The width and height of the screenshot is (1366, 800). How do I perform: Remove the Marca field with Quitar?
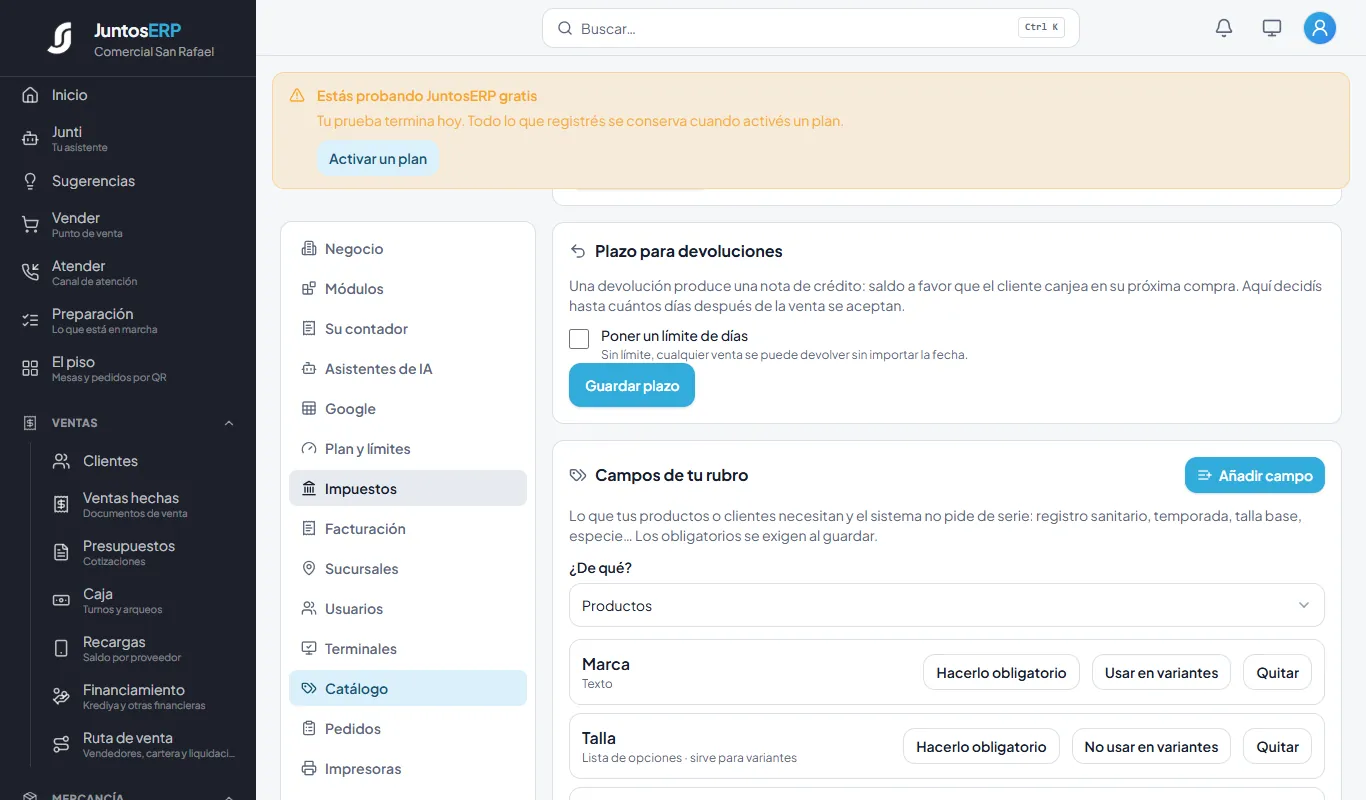[x=1277, y=673]
